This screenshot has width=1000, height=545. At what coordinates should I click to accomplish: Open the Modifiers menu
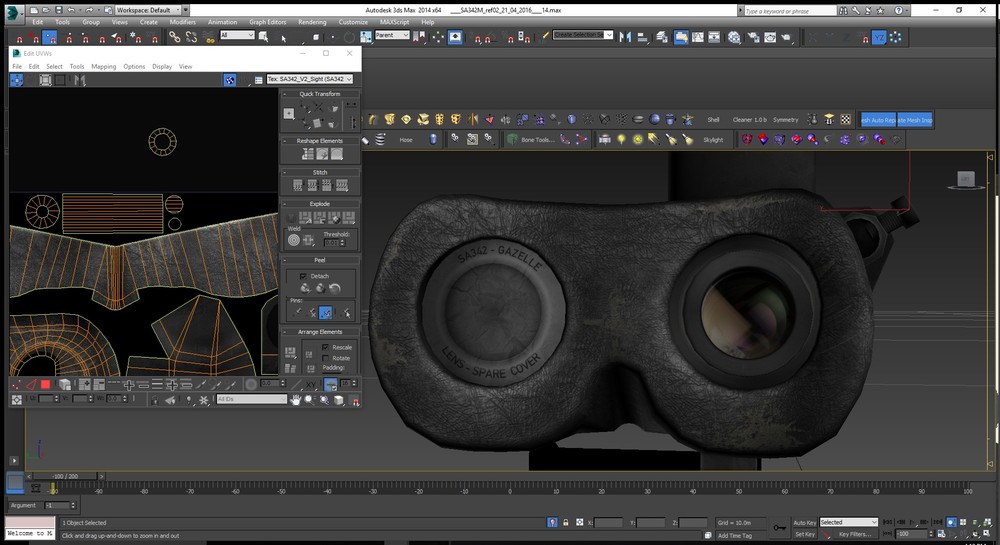tap(182, 21)
